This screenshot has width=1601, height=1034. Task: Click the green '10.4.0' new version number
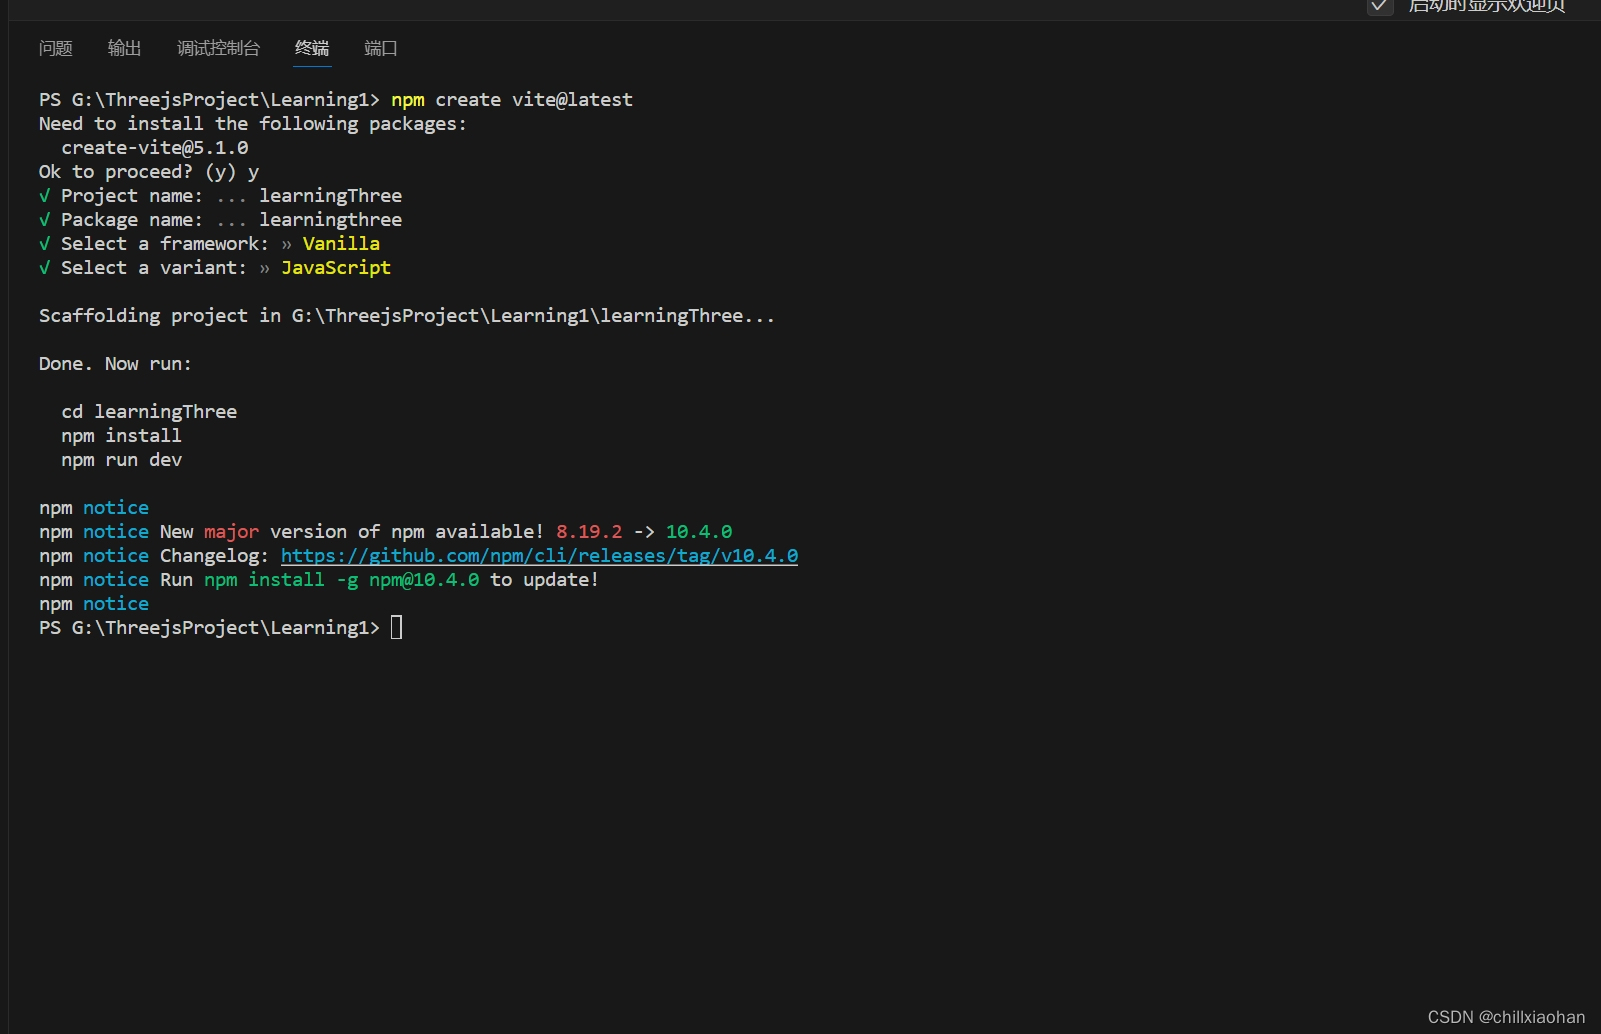[x=699, y=532]
